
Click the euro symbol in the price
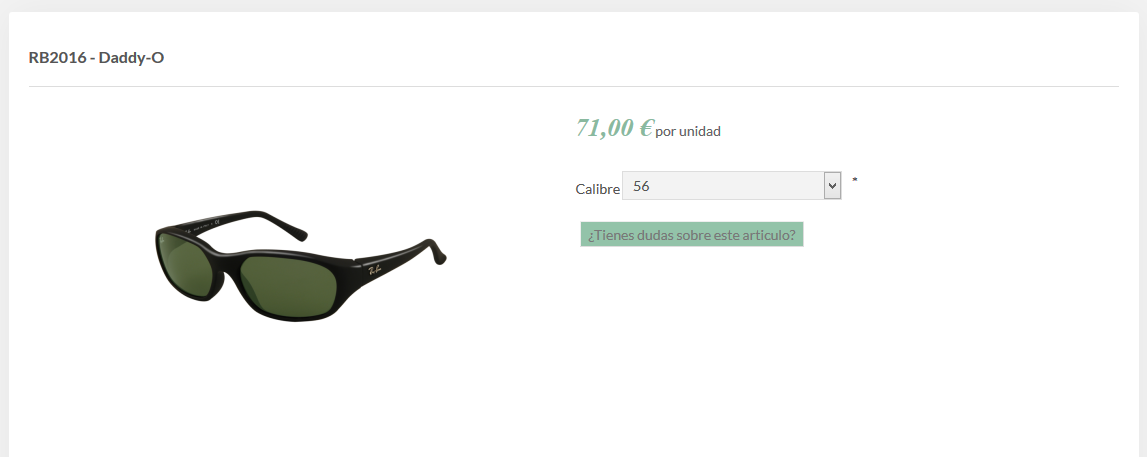pyautogui.click(x=645, y=128)
